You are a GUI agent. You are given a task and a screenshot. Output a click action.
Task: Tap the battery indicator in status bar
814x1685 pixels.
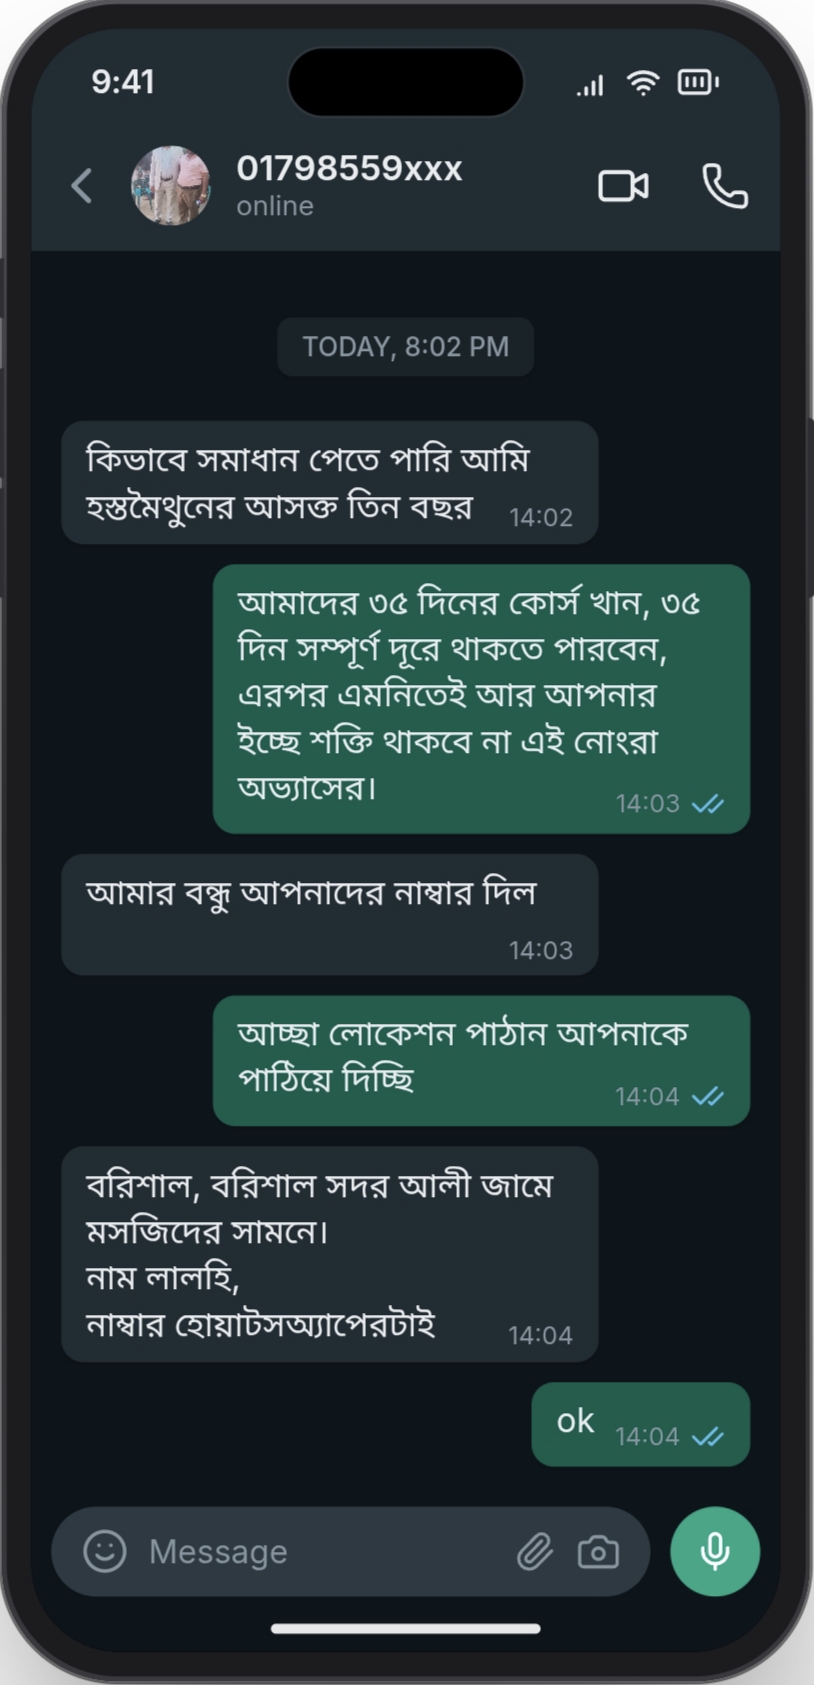698,82
